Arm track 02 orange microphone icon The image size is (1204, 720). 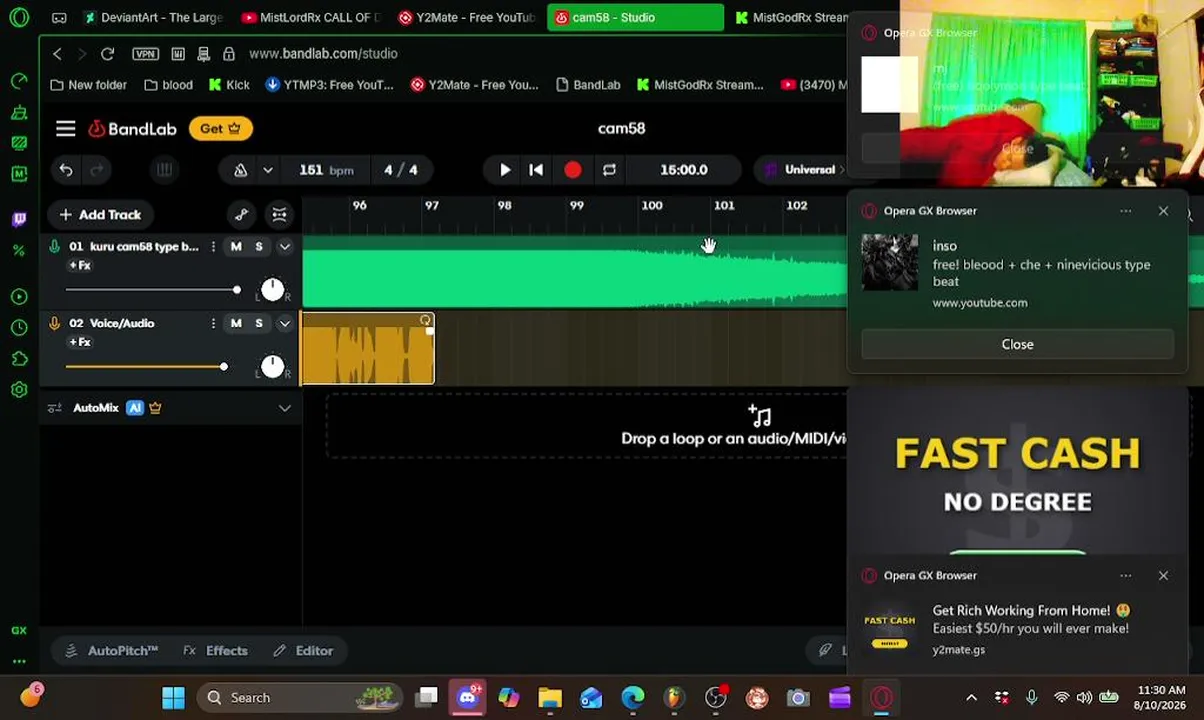[x=54, y=323]
